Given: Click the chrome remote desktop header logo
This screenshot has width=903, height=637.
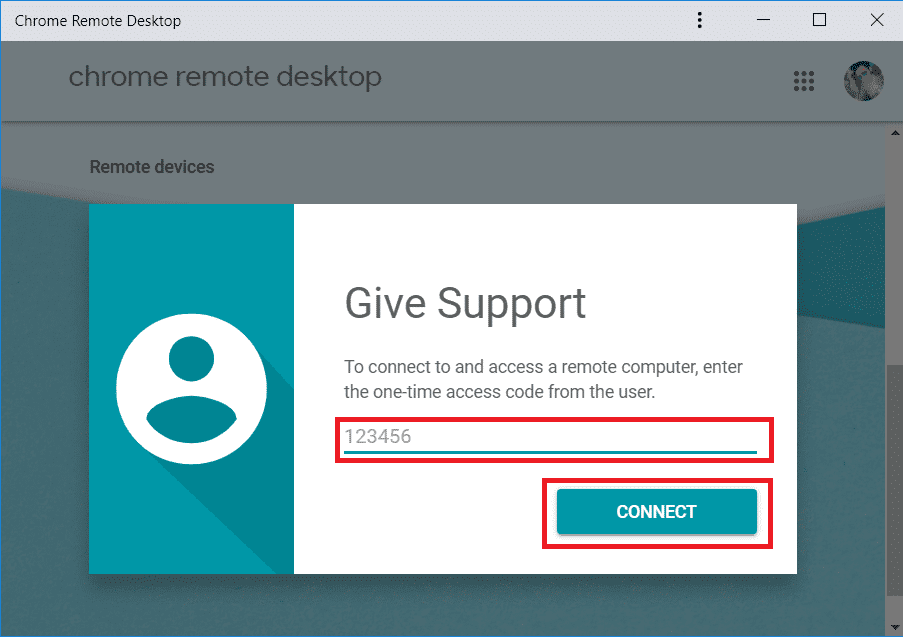Looking at the screenshot, I should click(x=225, y=77).
